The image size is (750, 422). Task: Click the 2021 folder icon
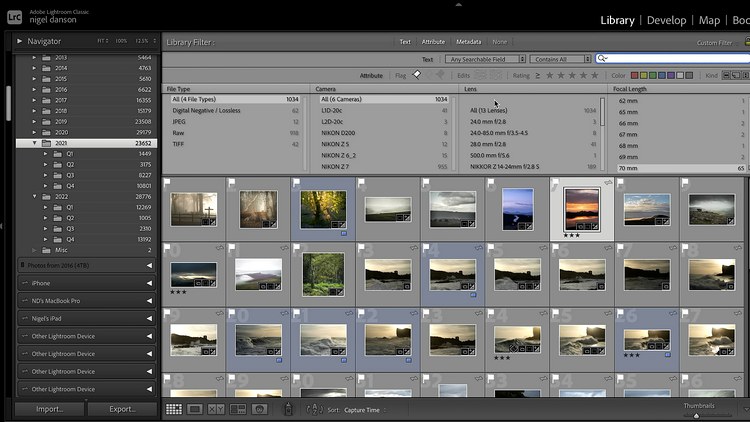(x=46, y=143)
